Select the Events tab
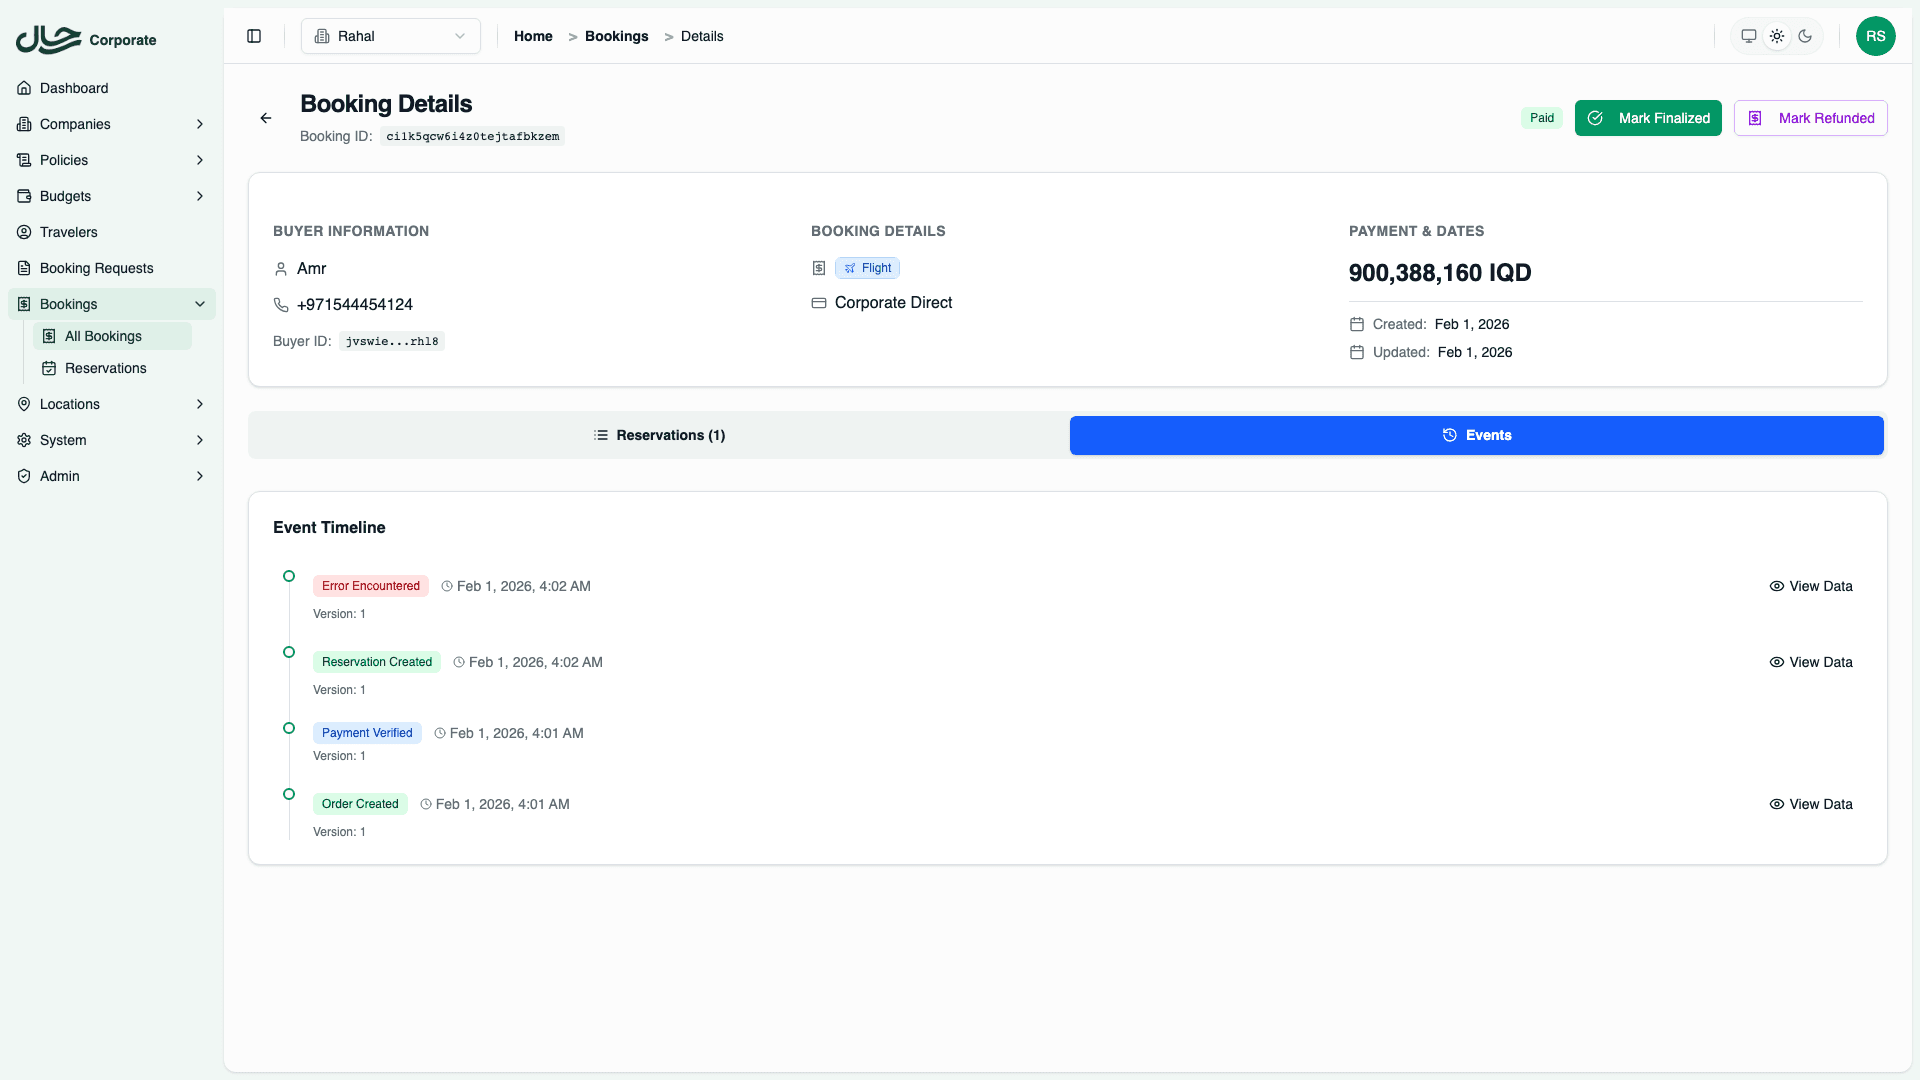Screen dimensions: 1920x1080 pos(1476,435)
